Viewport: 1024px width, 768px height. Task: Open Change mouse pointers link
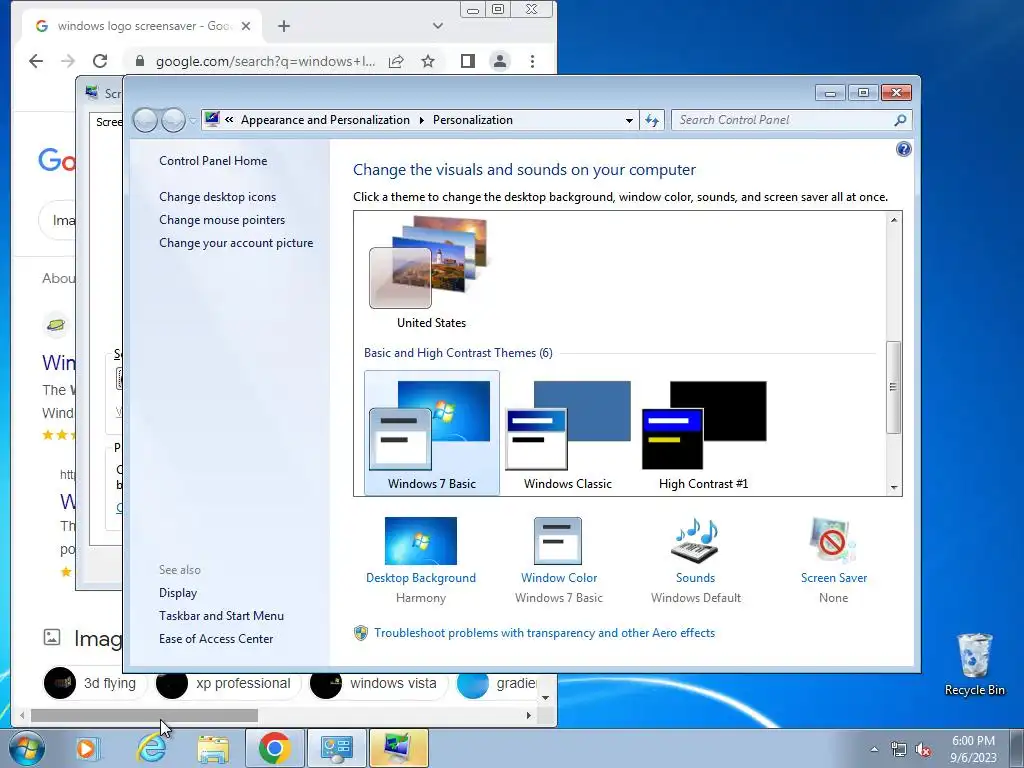point(222,219)
